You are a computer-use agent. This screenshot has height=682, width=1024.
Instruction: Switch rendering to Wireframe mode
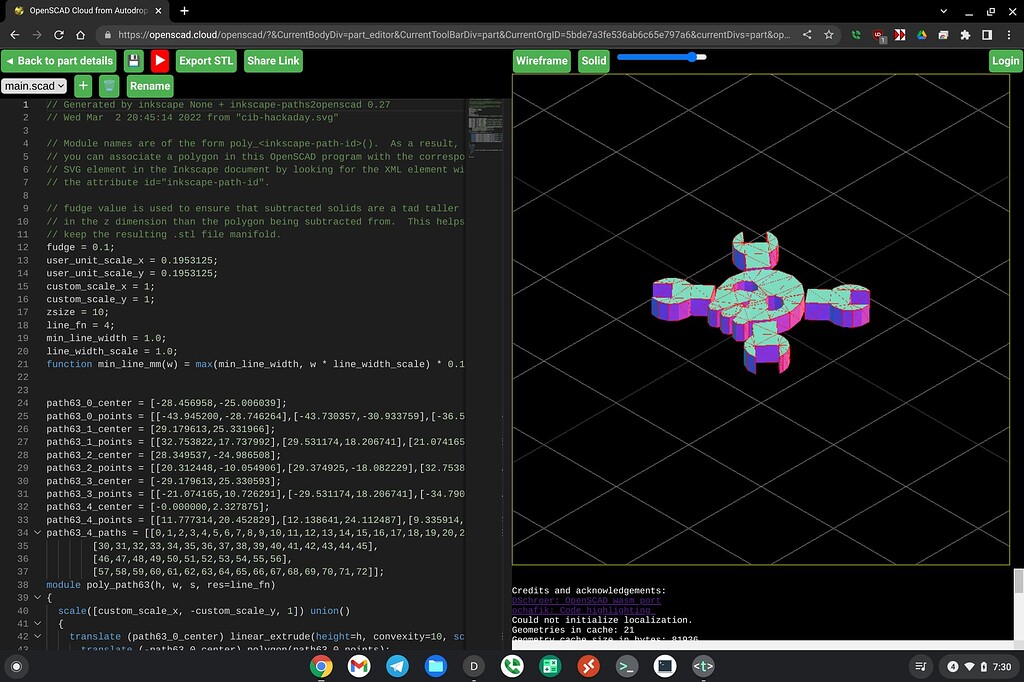click(541, 60)
